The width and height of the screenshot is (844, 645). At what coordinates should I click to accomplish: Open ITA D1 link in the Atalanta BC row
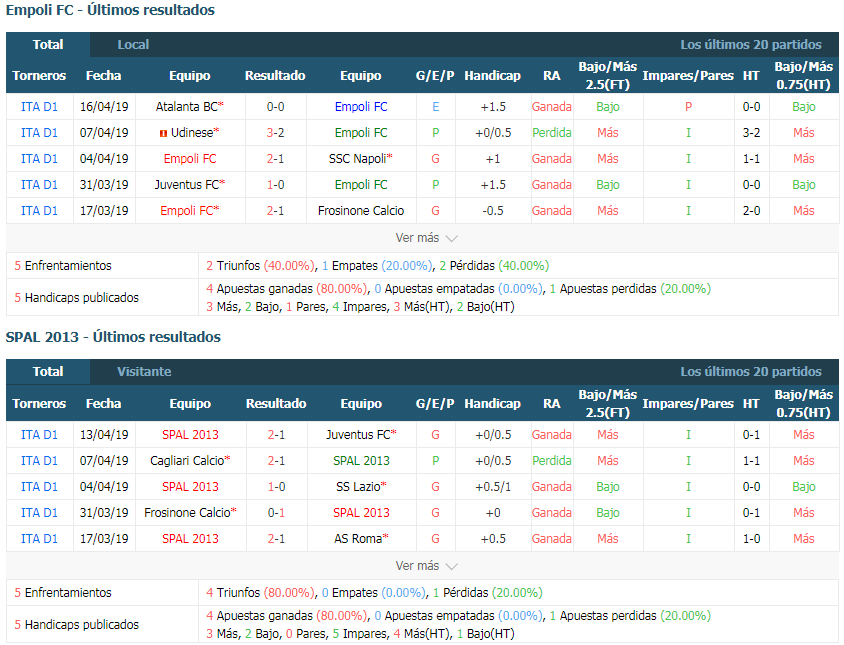pos(39,107)
